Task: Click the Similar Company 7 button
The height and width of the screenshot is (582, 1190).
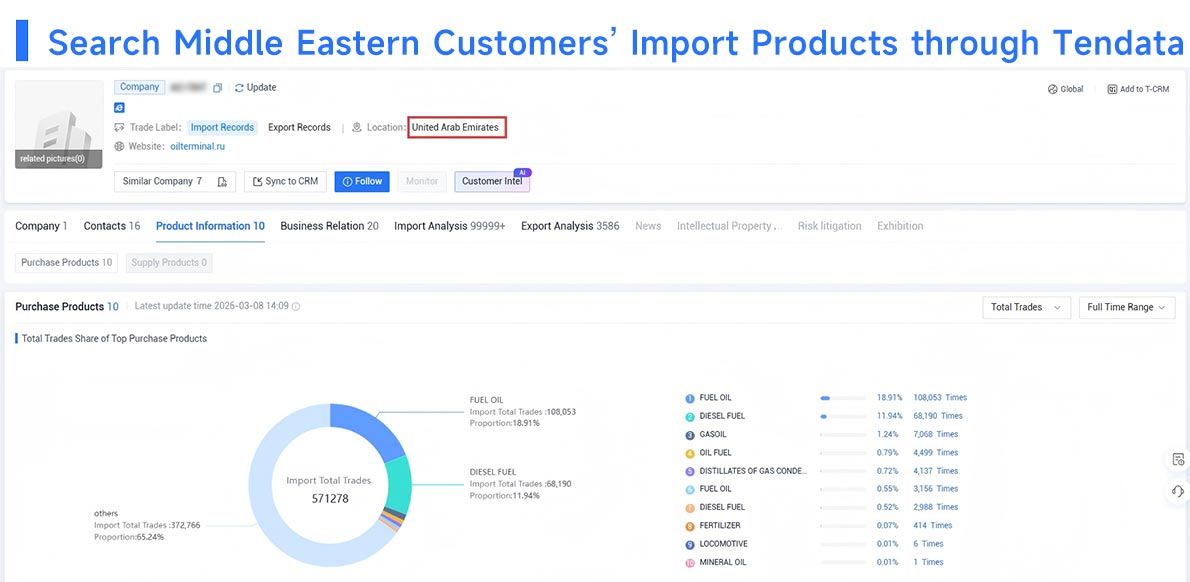Action: (175, 182)
